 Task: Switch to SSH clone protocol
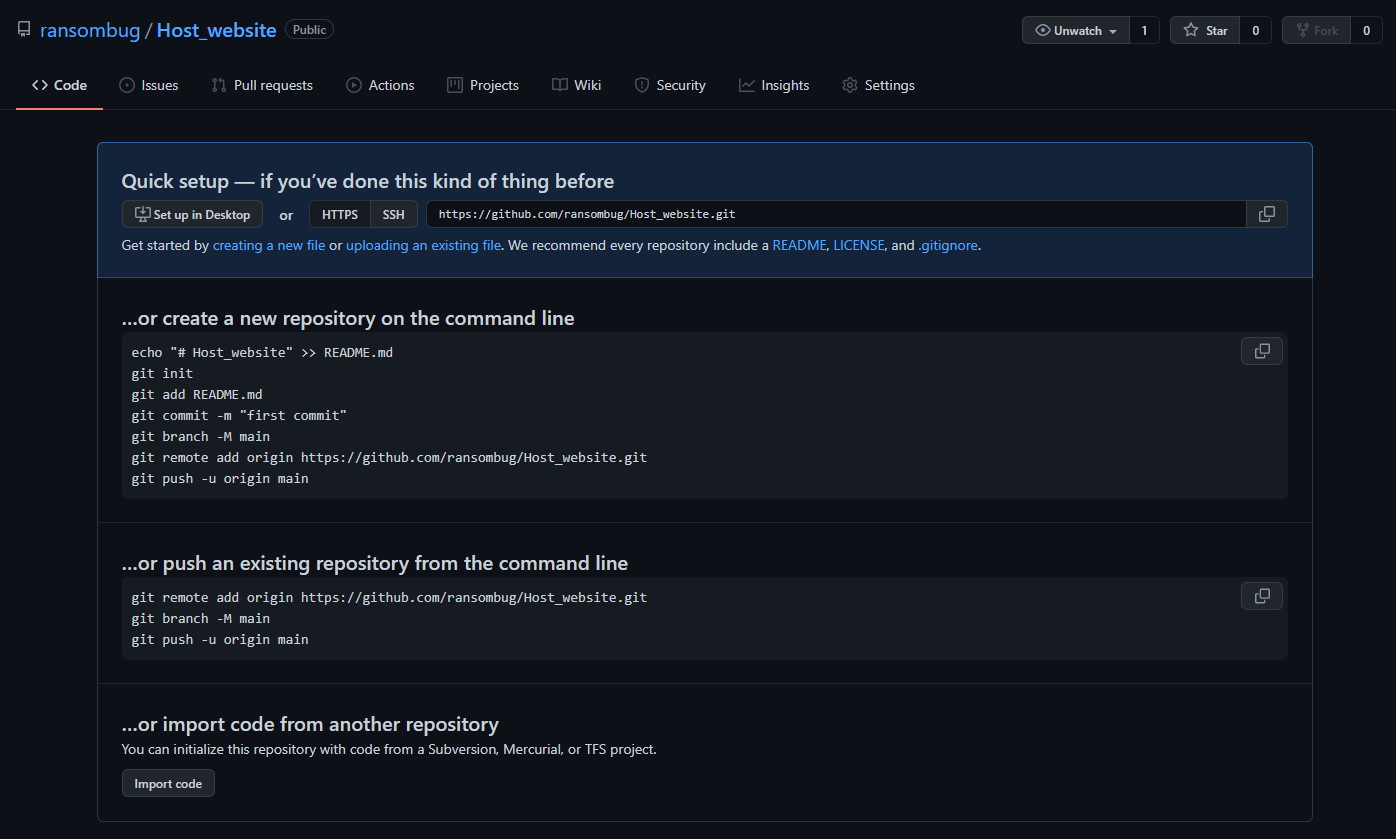[x=394, y=214]
